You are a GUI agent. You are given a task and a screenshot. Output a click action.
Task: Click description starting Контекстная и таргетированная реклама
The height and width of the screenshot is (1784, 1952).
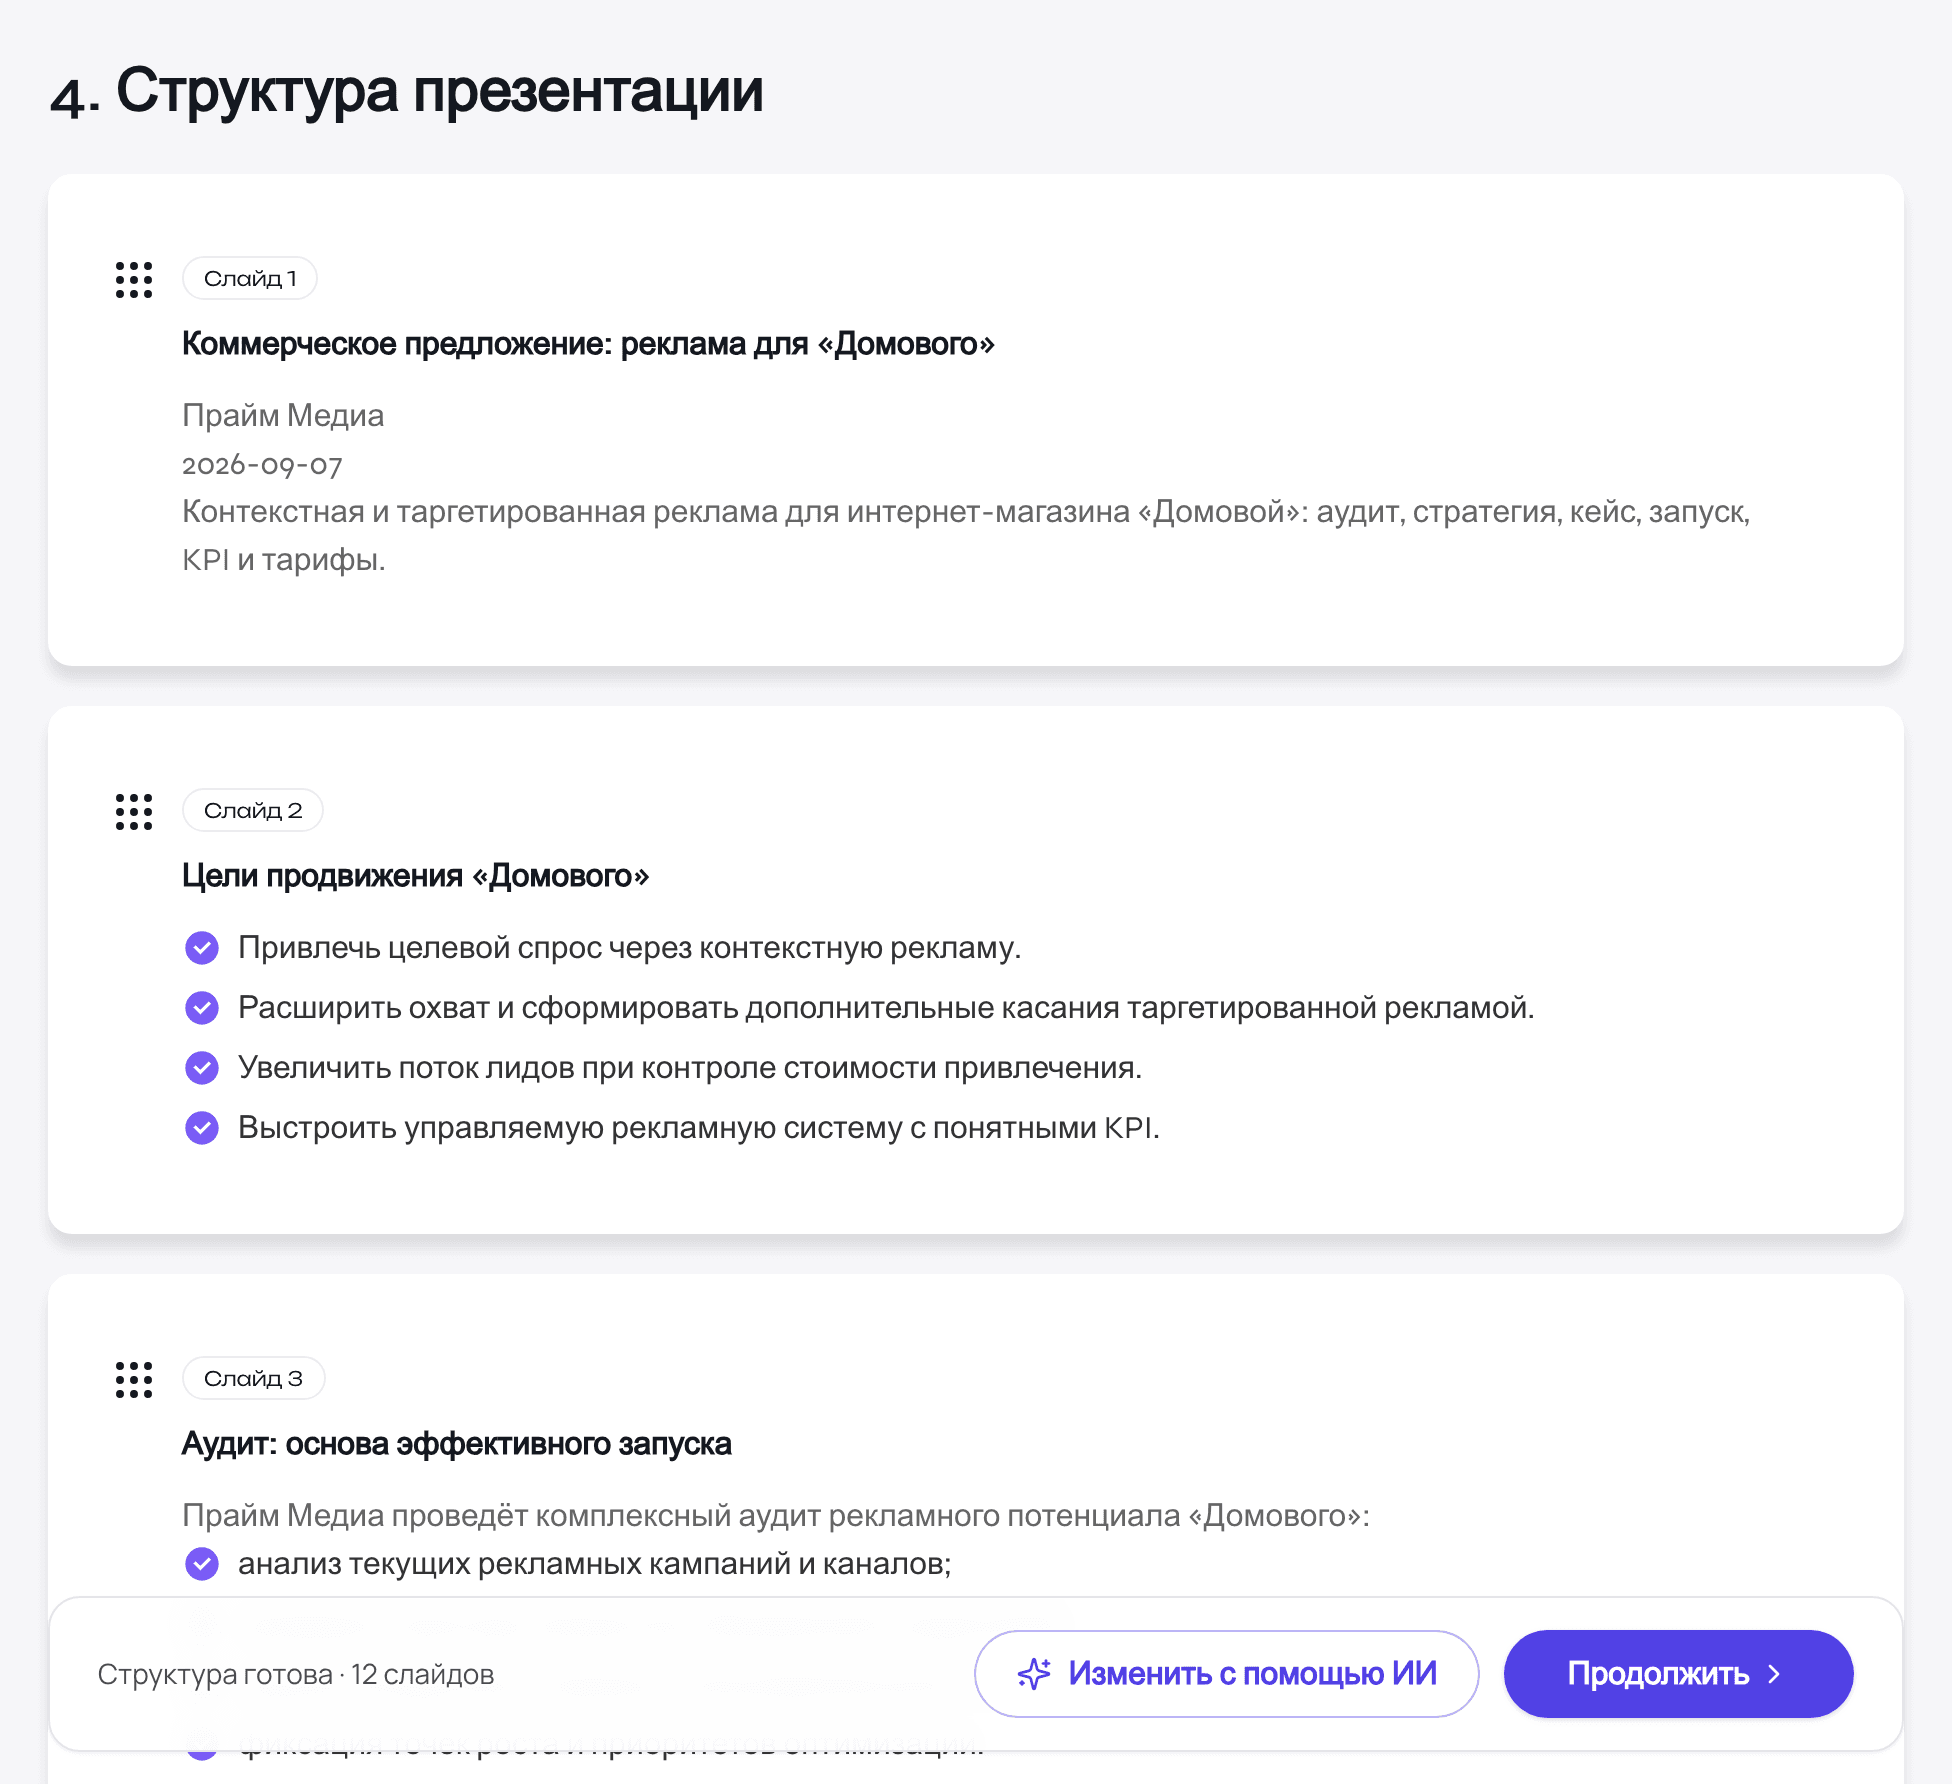[x=966, y=535]
